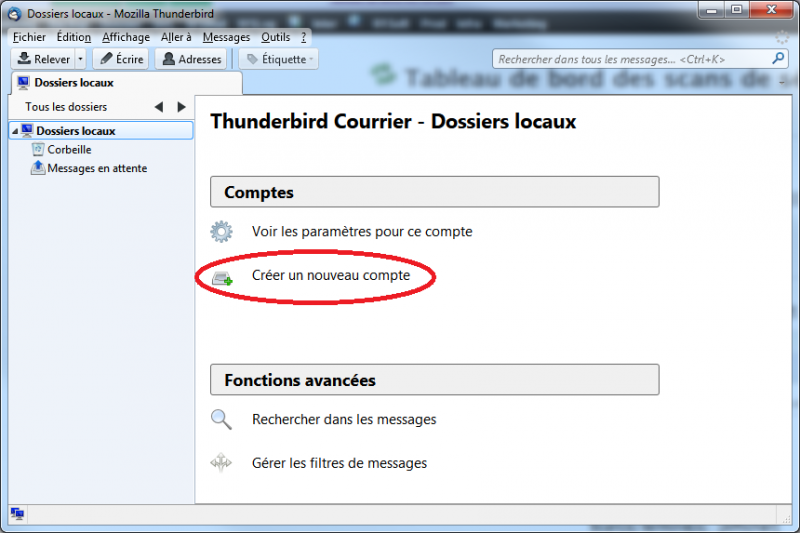This screenshot has width=800, height=533.
Task: Click the search messages magnifier icon
Action: pos(221,419)
